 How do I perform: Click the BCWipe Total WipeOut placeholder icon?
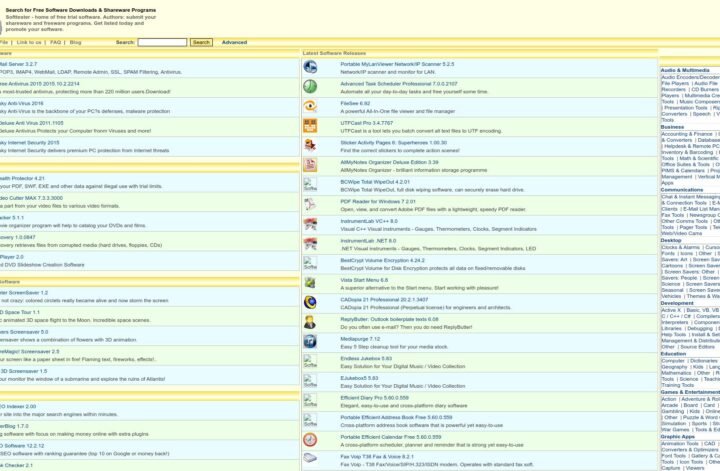point(310,185)
